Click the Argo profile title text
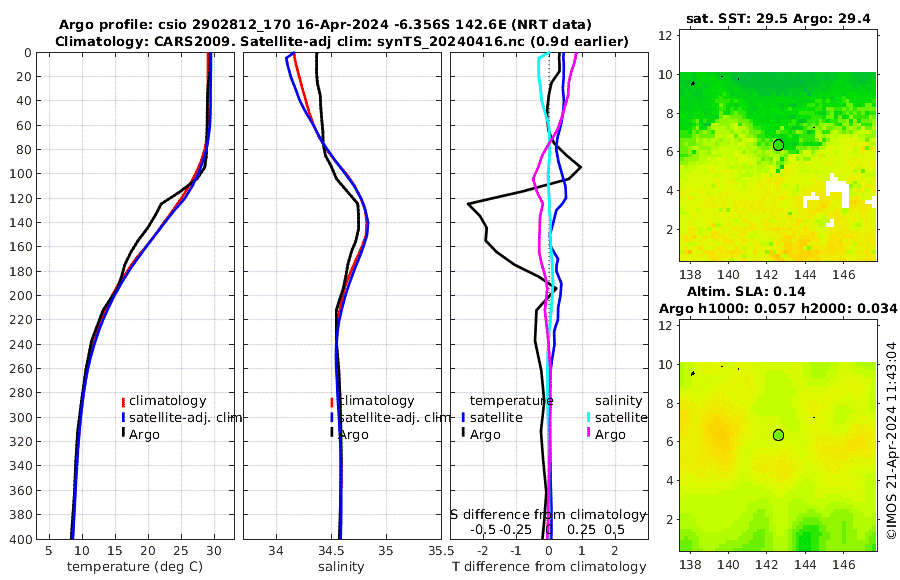Image resolution: width=900 pixels, height=580 pixels. [x=325, y=25]
